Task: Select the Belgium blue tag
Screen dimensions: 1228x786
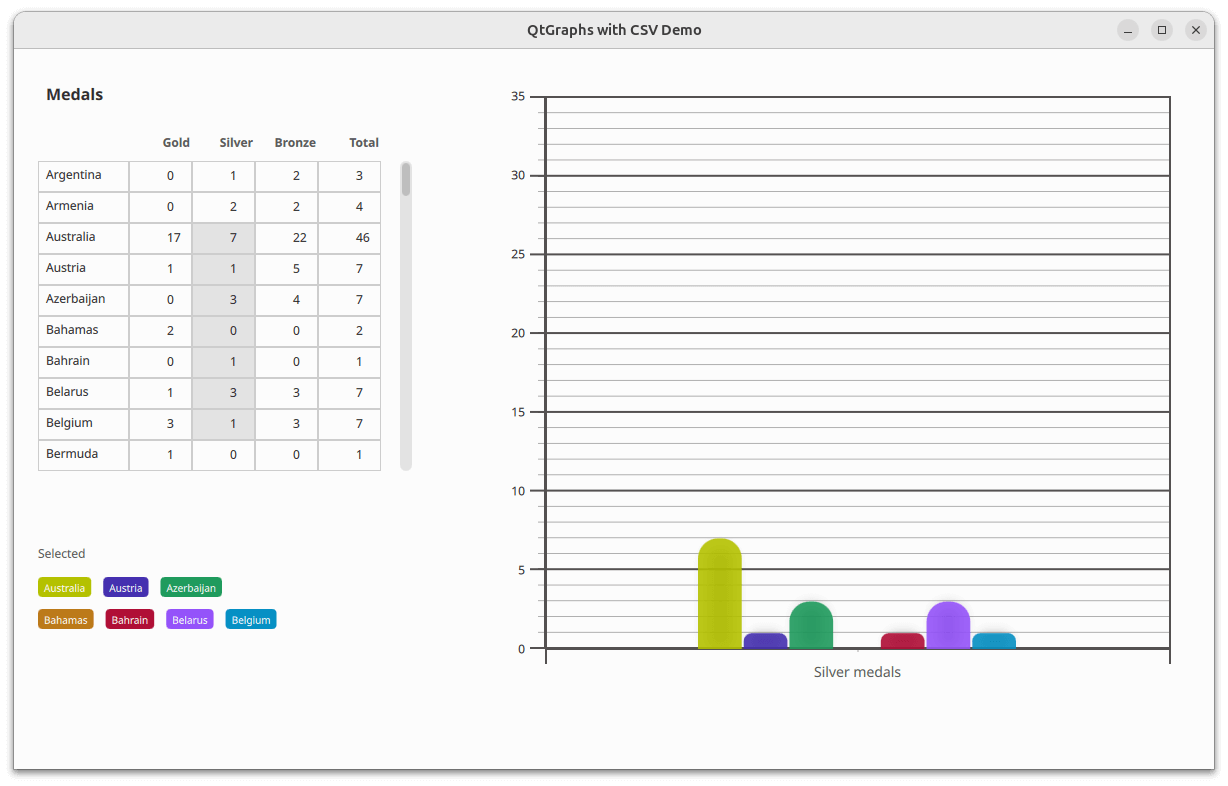Action: (x=251, y=620)
